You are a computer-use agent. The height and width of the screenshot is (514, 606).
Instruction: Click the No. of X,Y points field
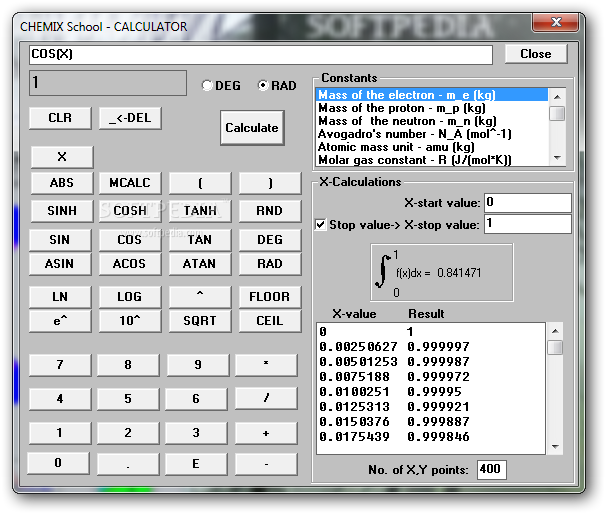point(492,470)
